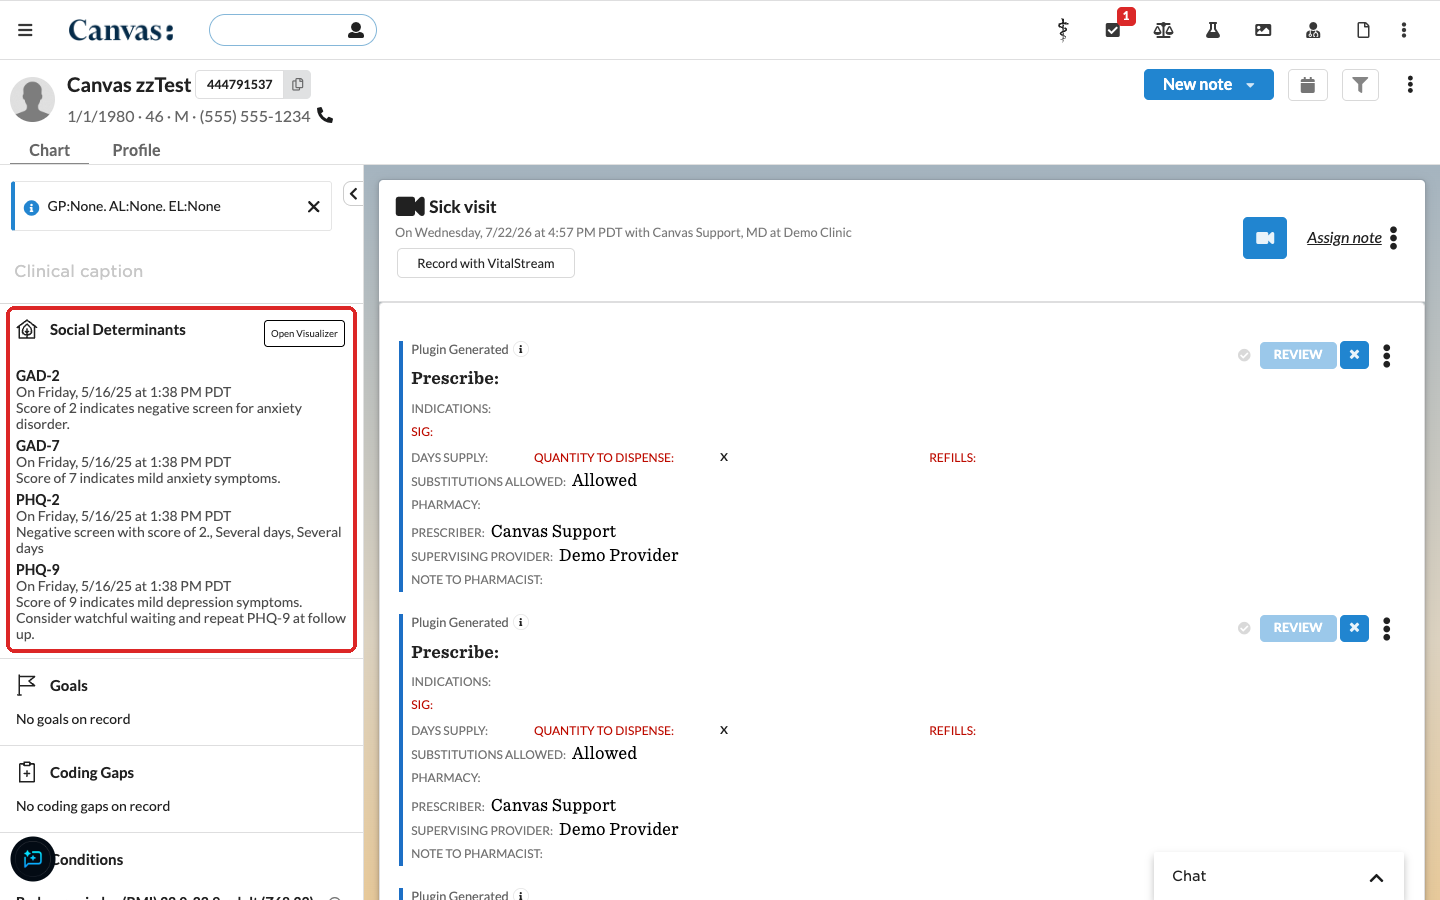The width and height of the screenshot is (1440, 900).
Task: Click the Assign note link
Action: pos(1344,238)
